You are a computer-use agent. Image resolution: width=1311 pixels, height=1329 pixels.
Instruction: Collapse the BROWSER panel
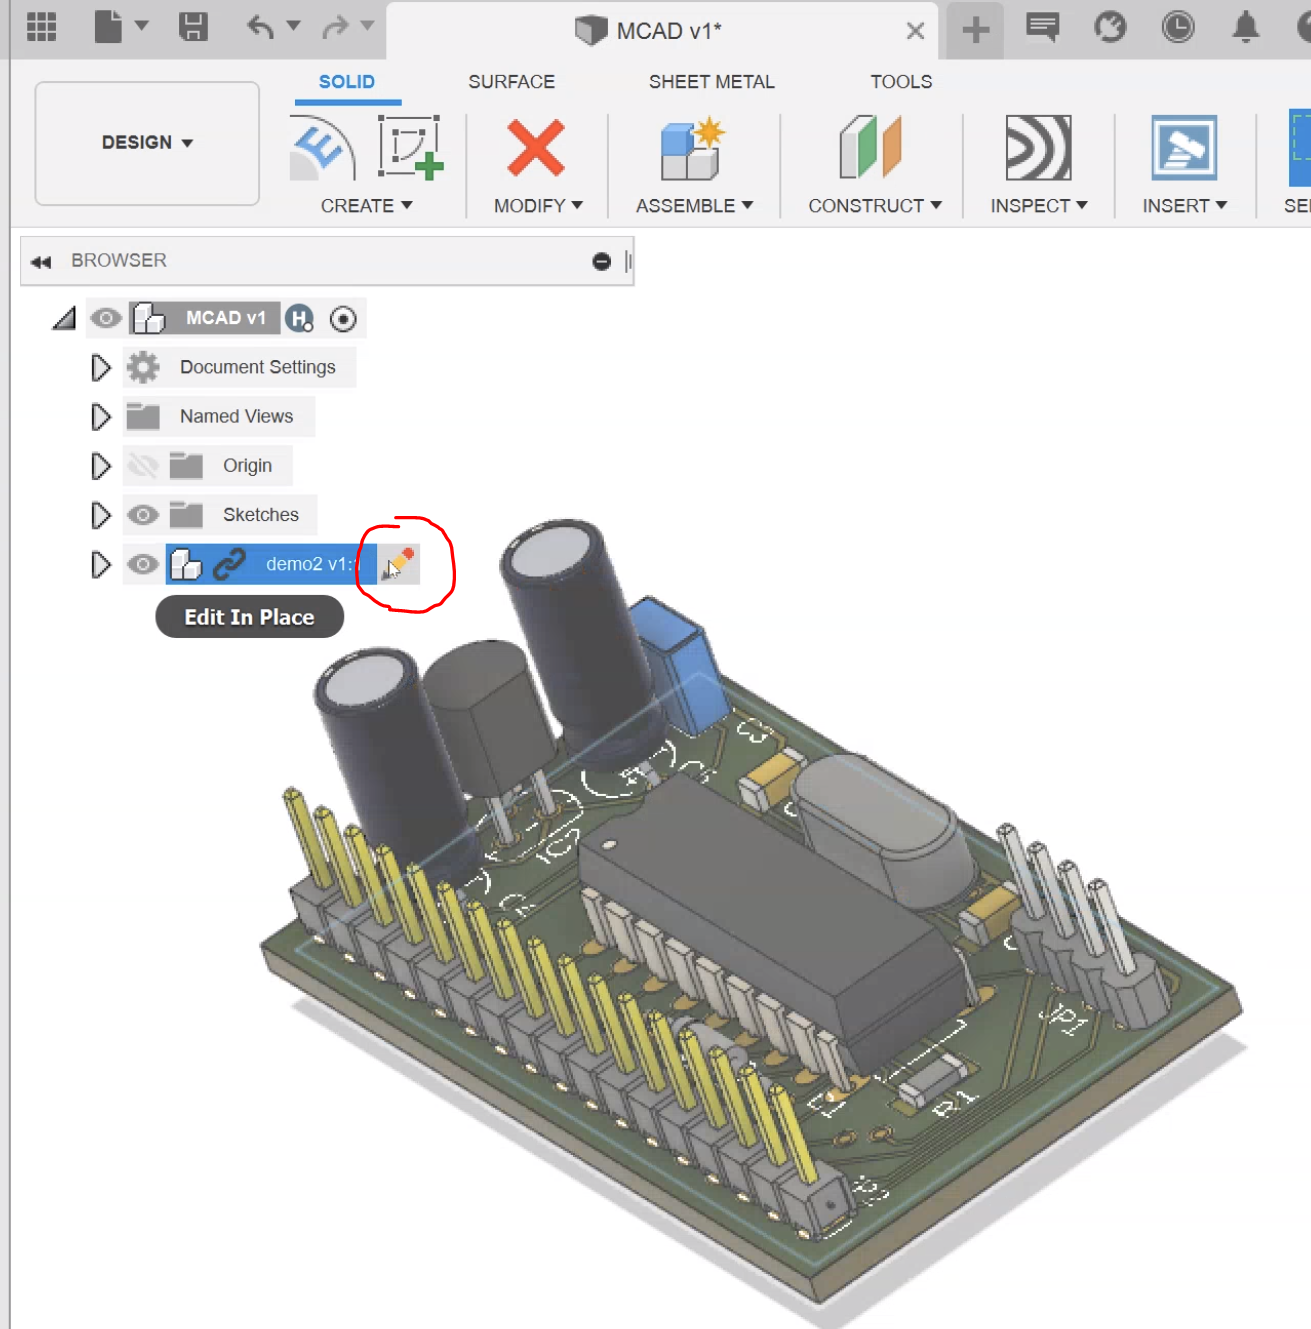point(41,261)
